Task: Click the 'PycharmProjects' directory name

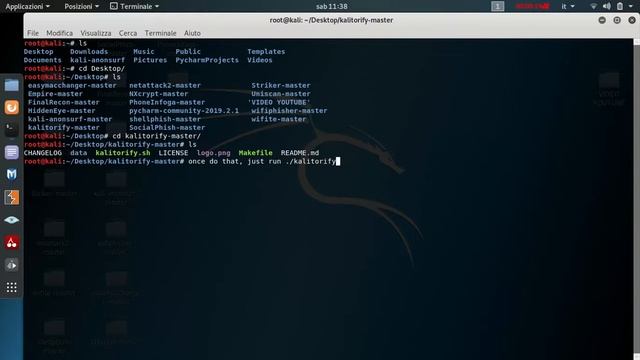Action: [207, 60]
